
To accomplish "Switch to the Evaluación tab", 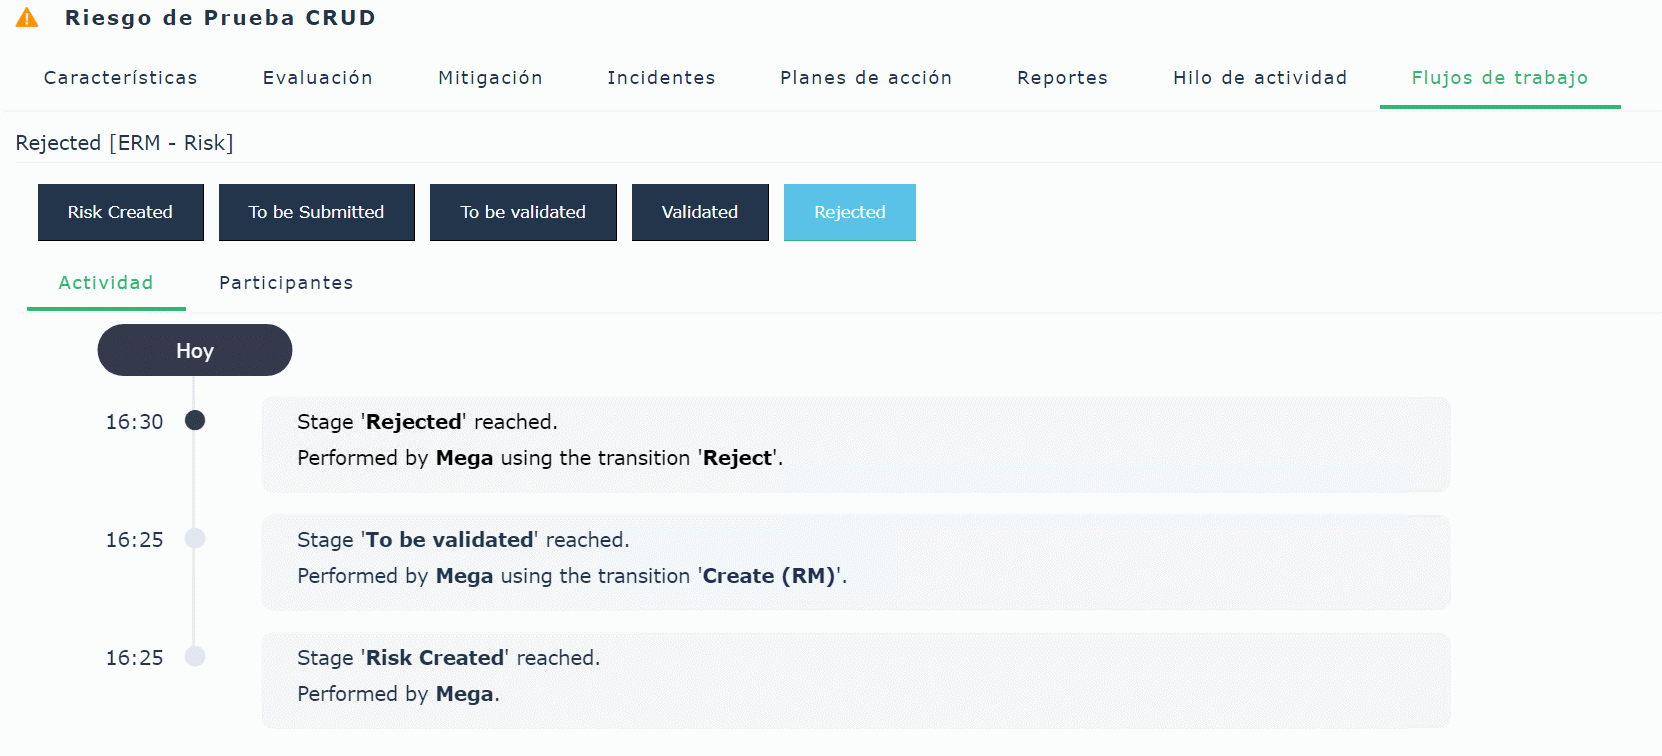I will tap(318, 78).
